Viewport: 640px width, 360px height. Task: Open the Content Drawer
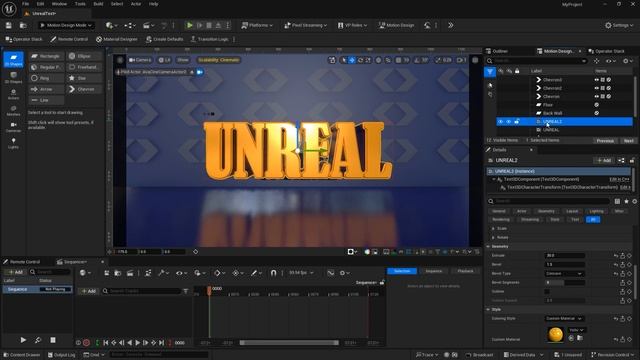point(22,355)
